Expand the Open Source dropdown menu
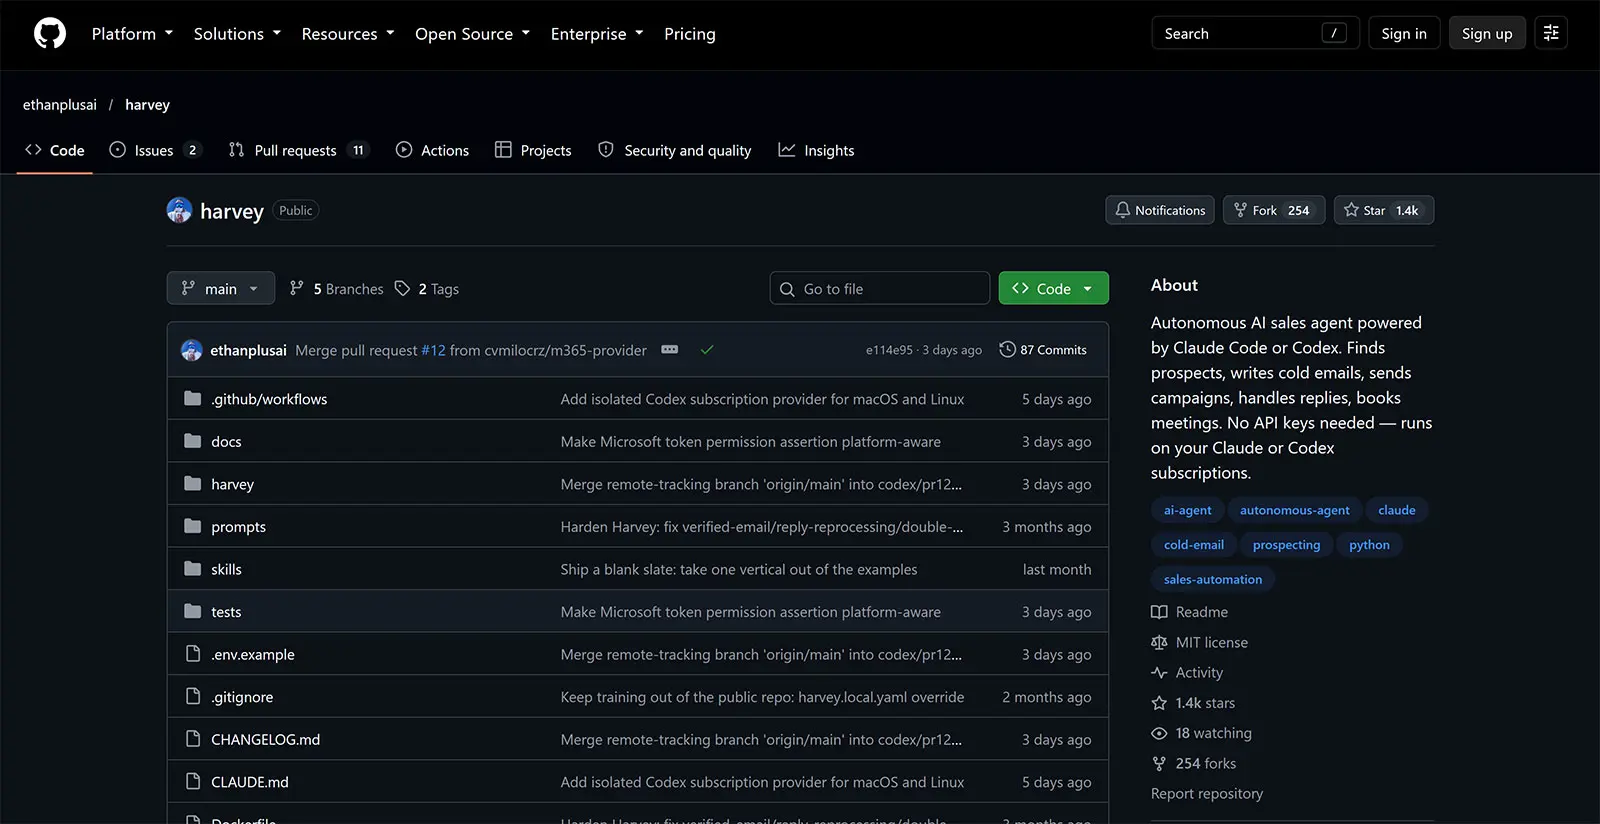 tap(472, 34)
